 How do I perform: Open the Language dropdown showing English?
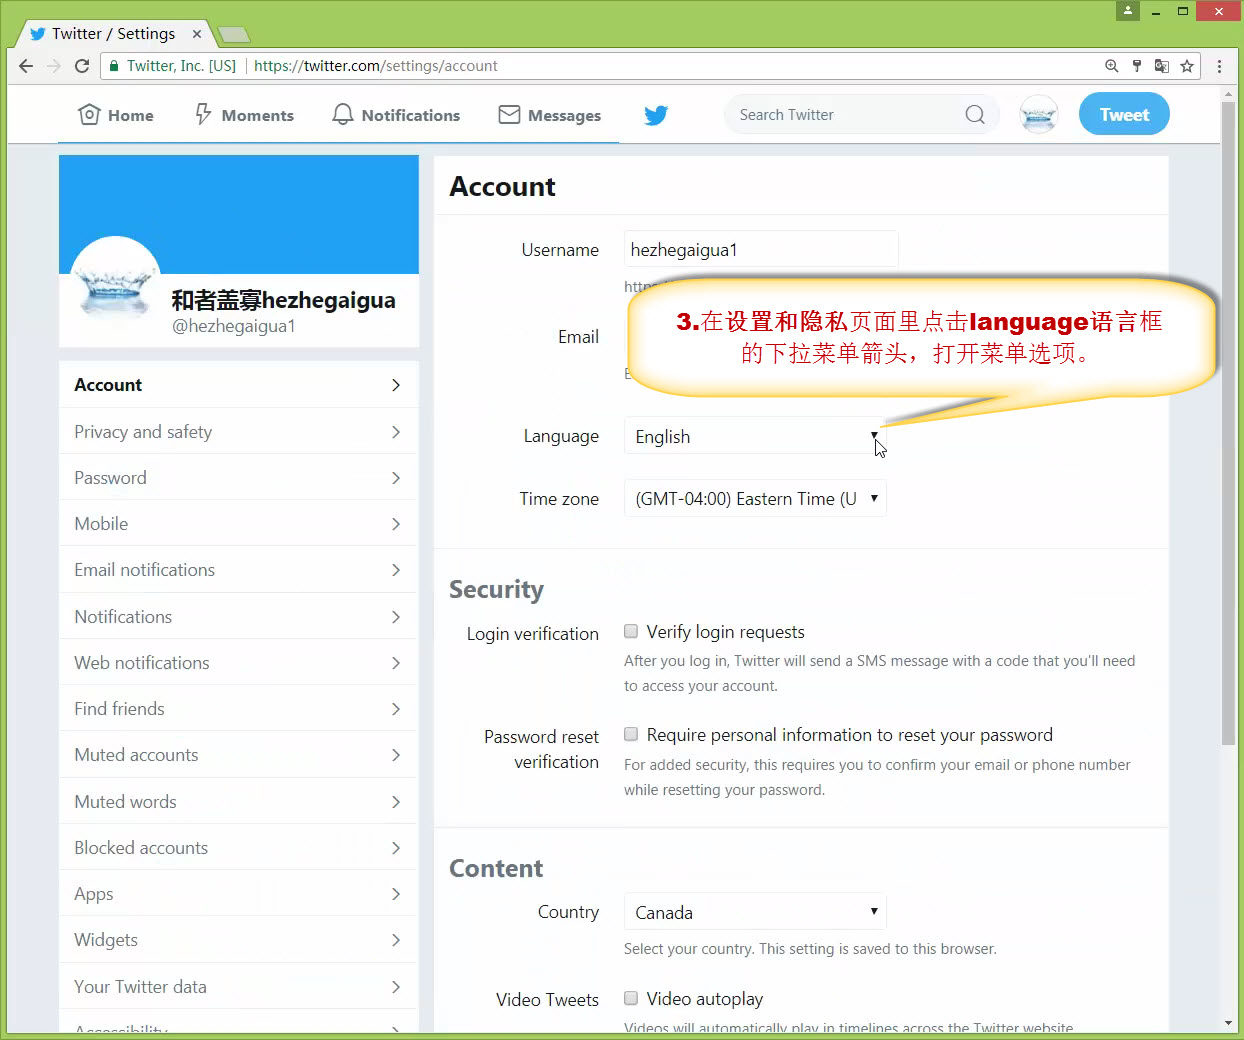(754, 437)
